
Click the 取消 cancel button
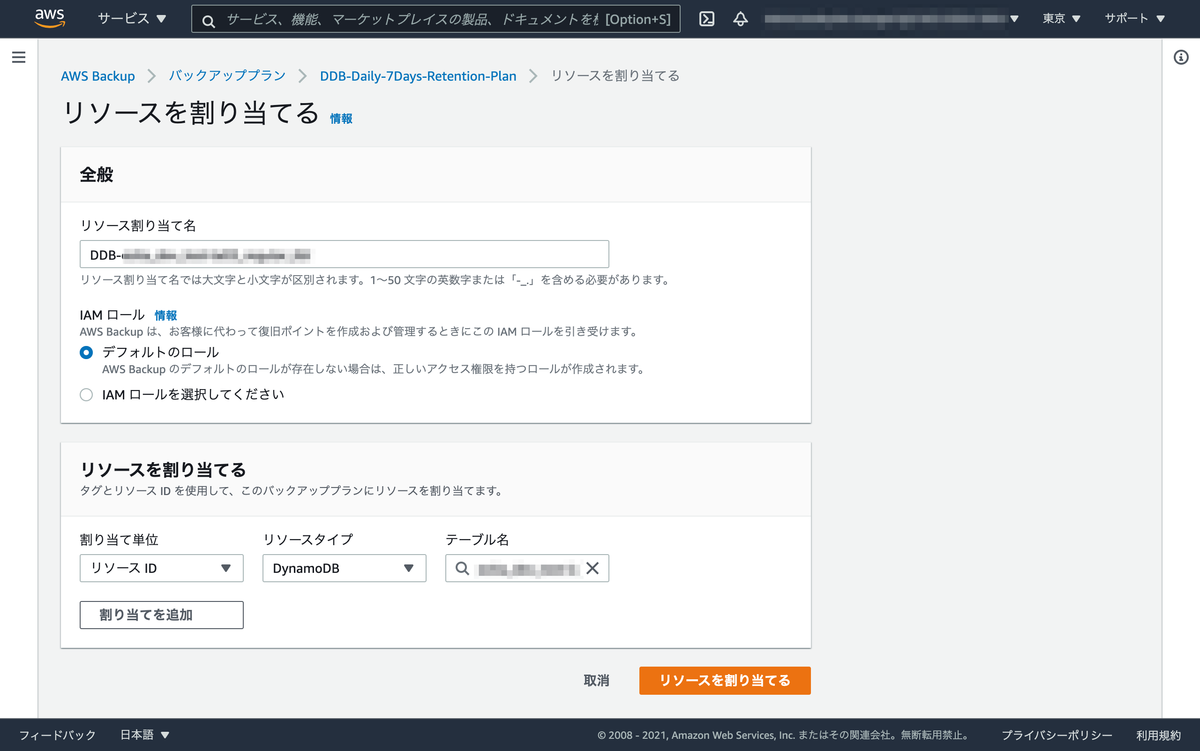tap(596, 680)
